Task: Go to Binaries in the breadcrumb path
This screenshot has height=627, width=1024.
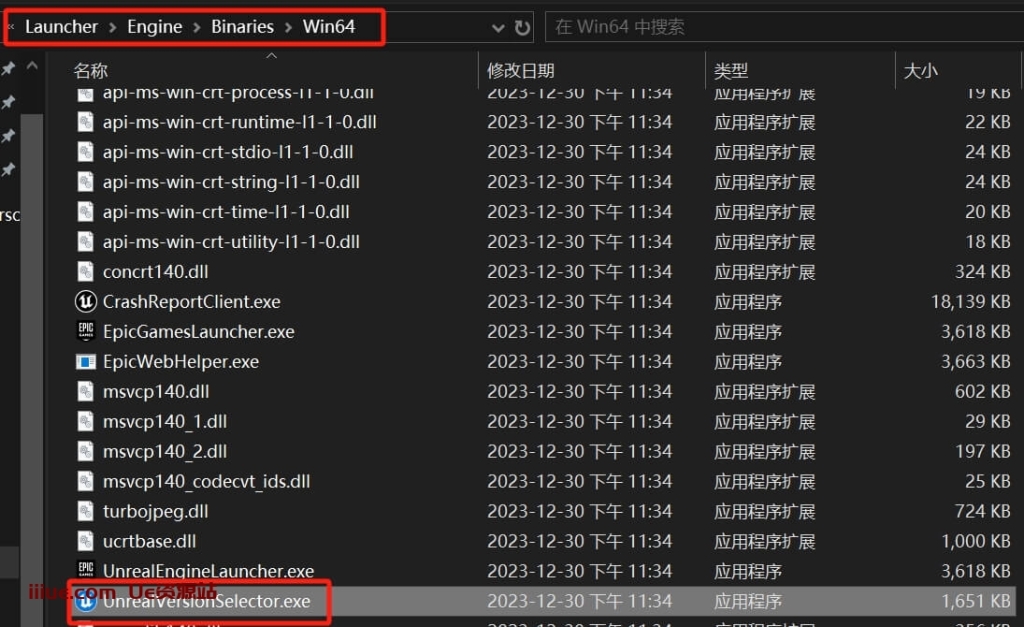Action: click(242, 27)
